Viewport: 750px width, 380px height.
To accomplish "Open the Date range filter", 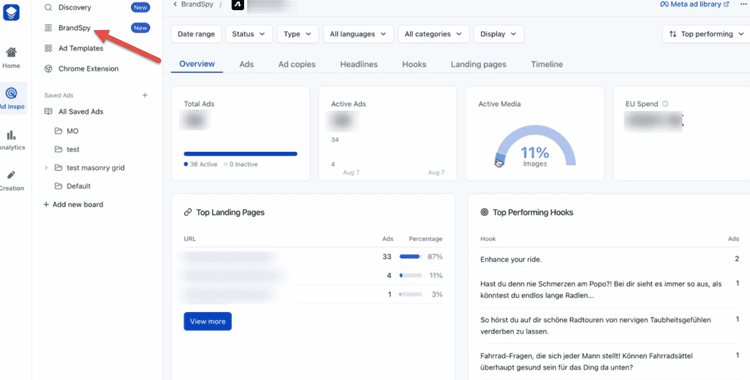I will (196, 34).
